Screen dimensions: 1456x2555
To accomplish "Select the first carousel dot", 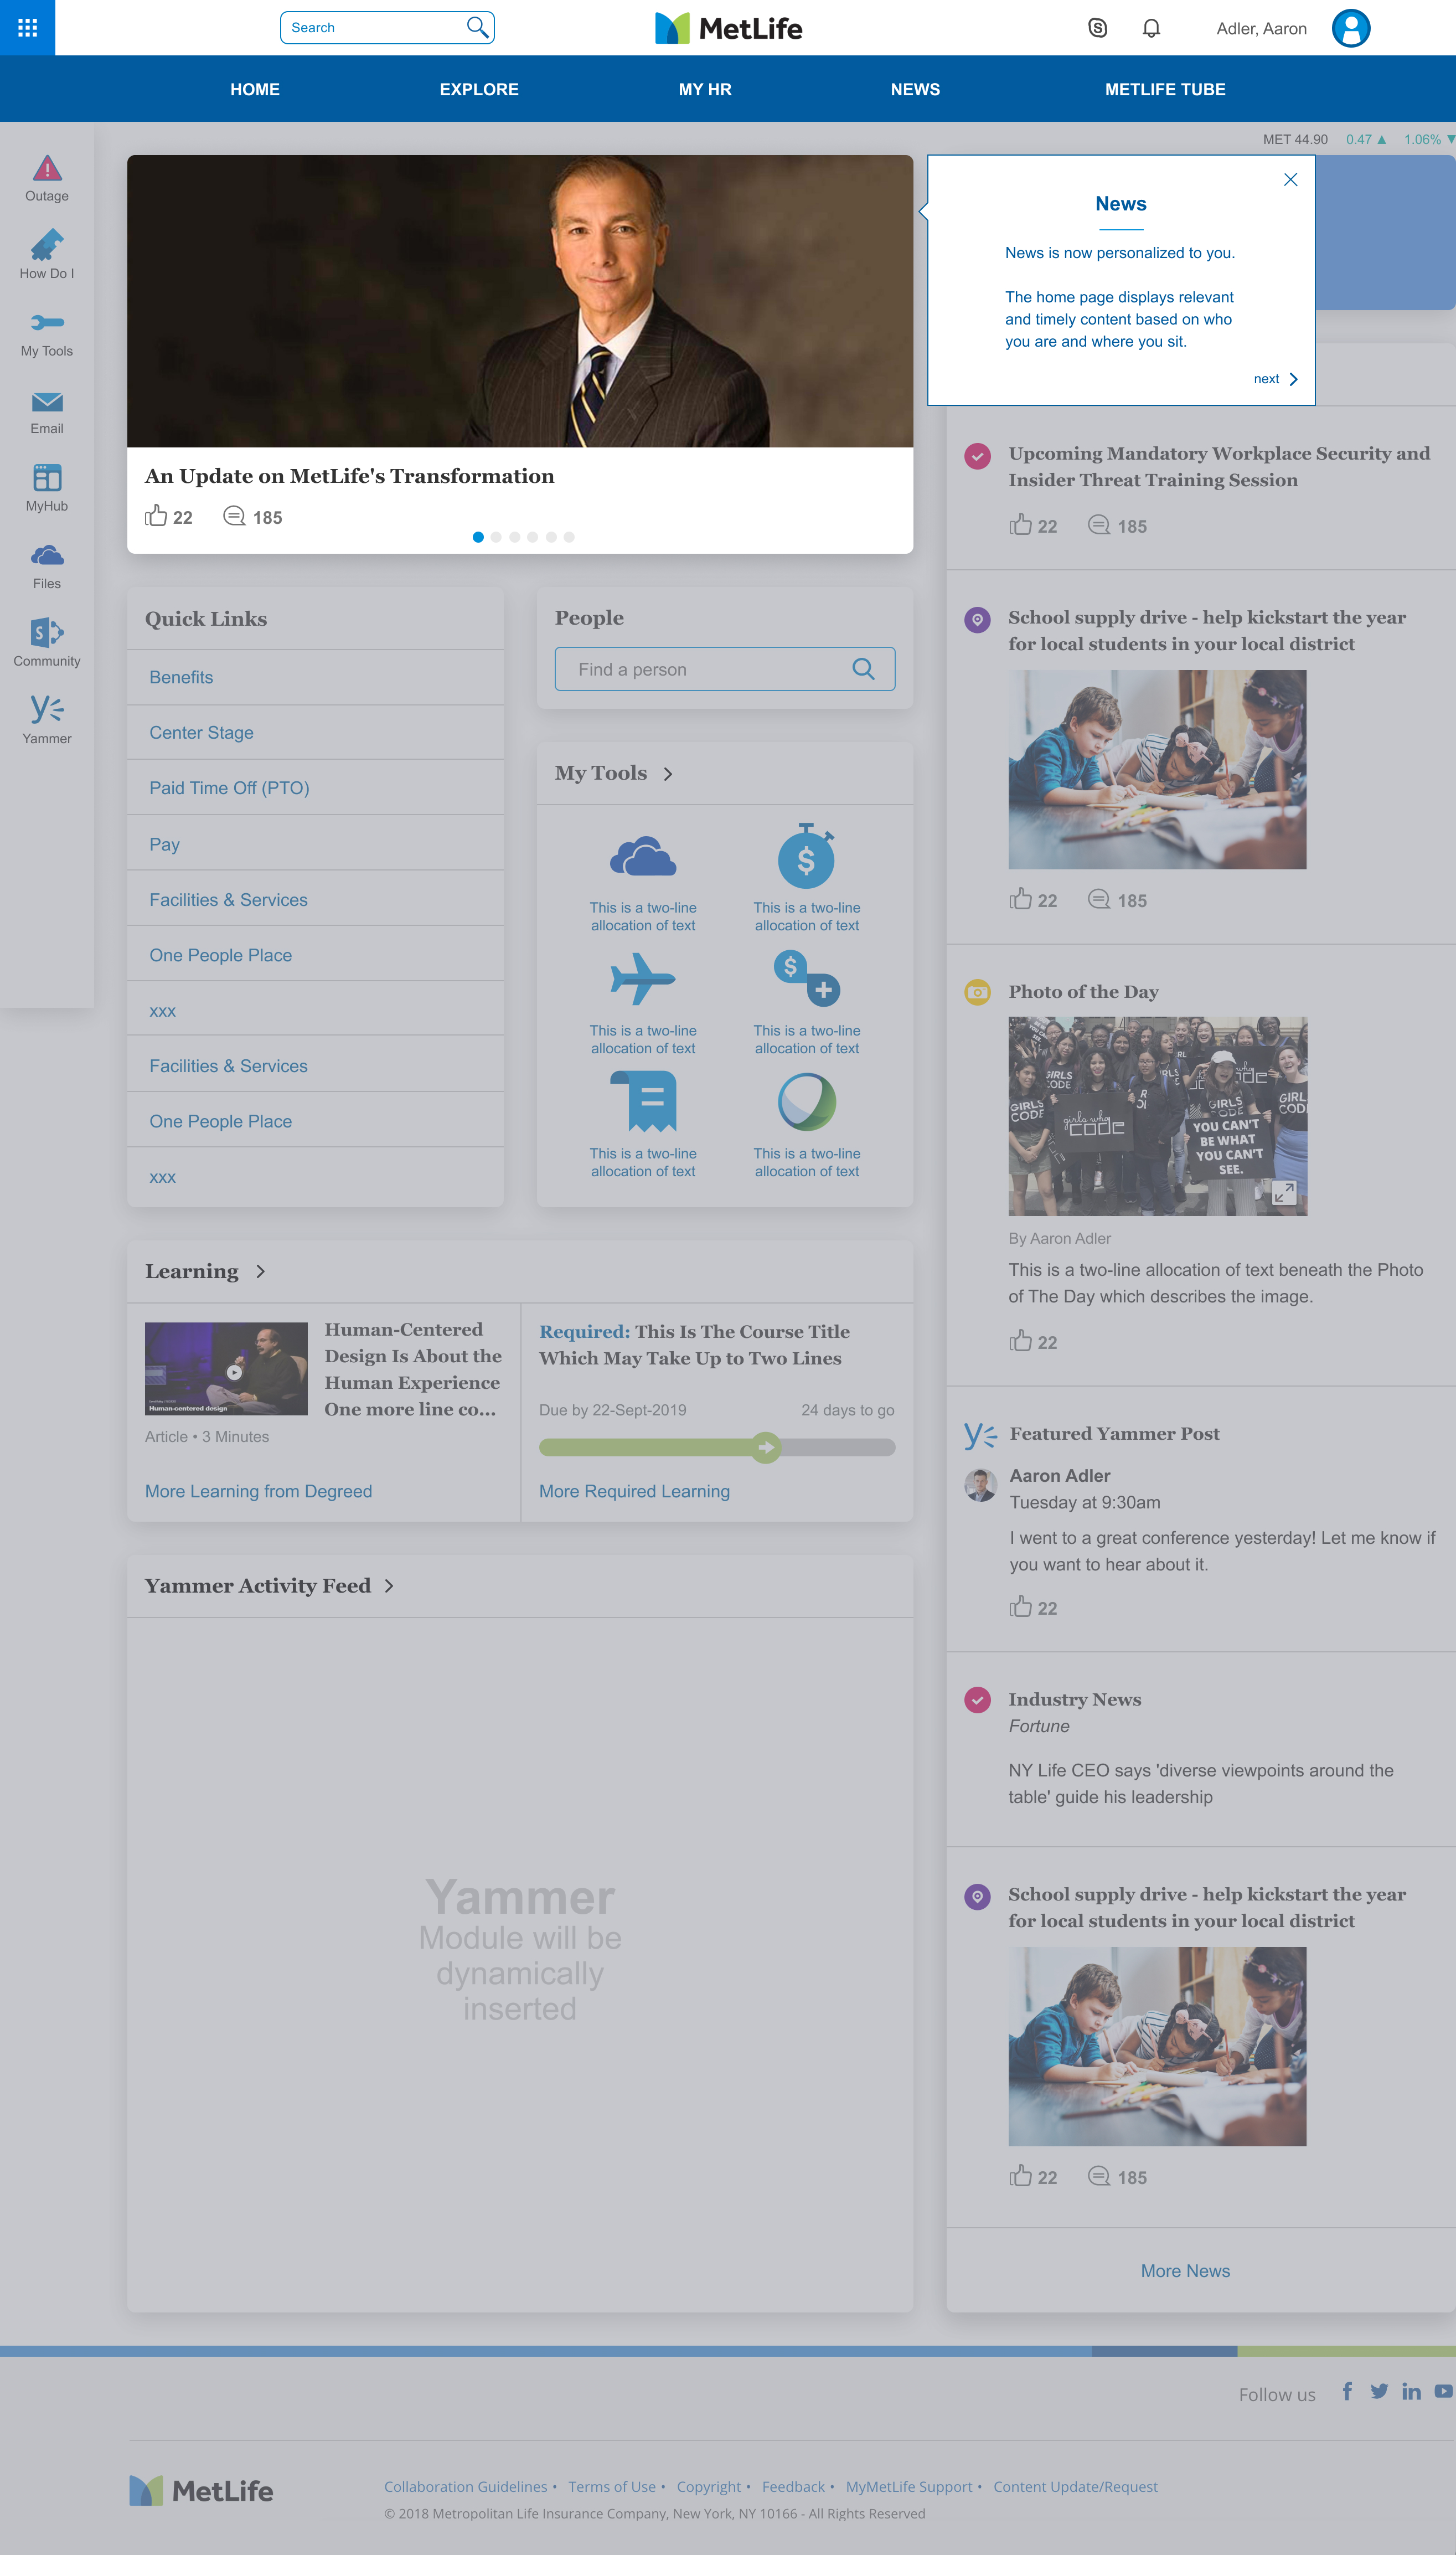I will click(x=478, y=537).
